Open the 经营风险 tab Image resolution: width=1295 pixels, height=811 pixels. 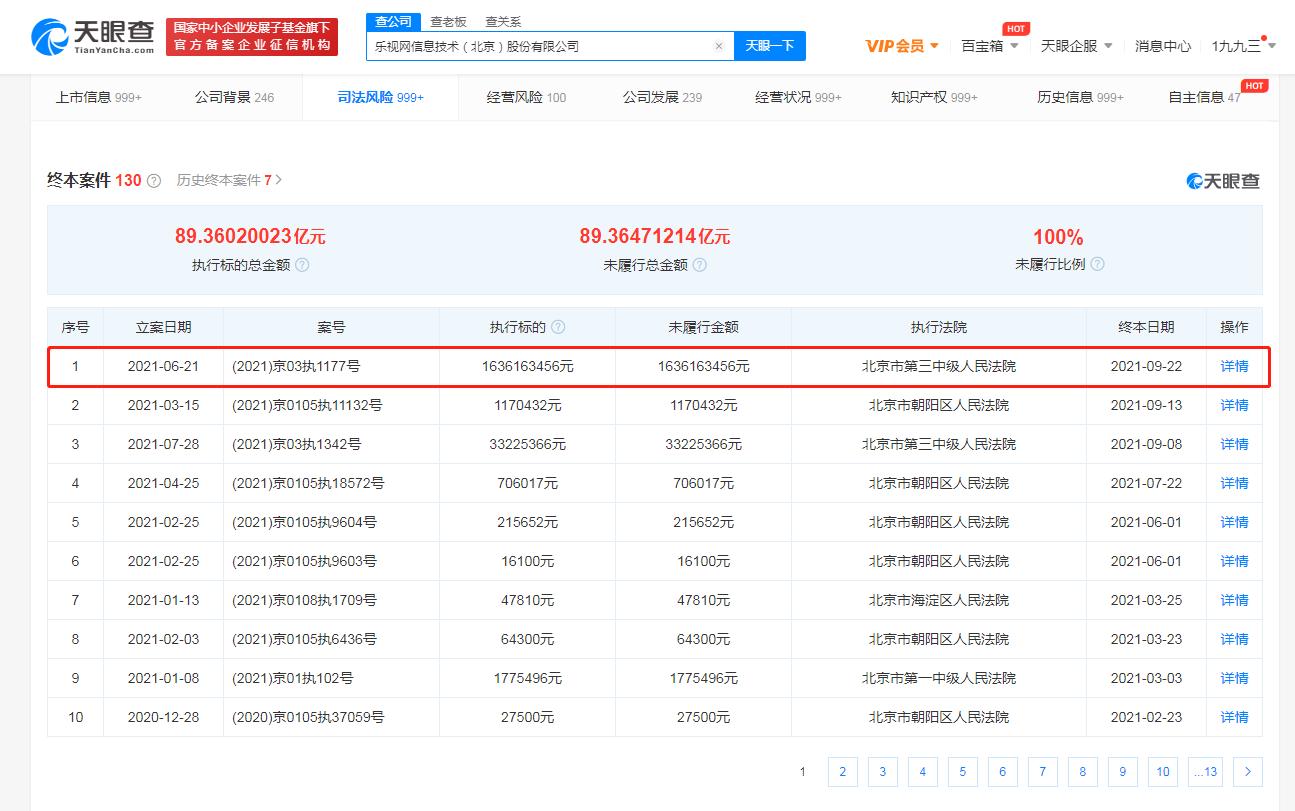click(x=526, y=97)
